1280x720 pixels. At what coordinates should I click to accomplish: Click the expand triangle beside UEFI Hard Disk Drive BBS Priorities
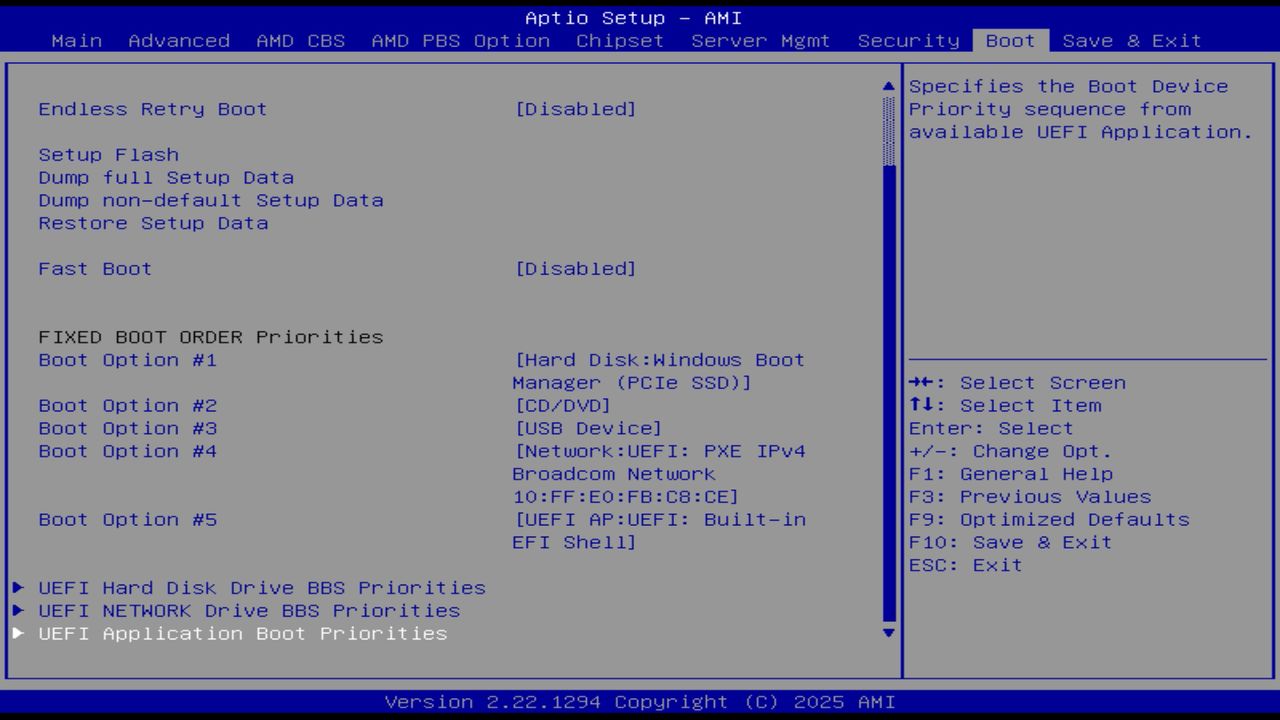[x=18, y=588]
